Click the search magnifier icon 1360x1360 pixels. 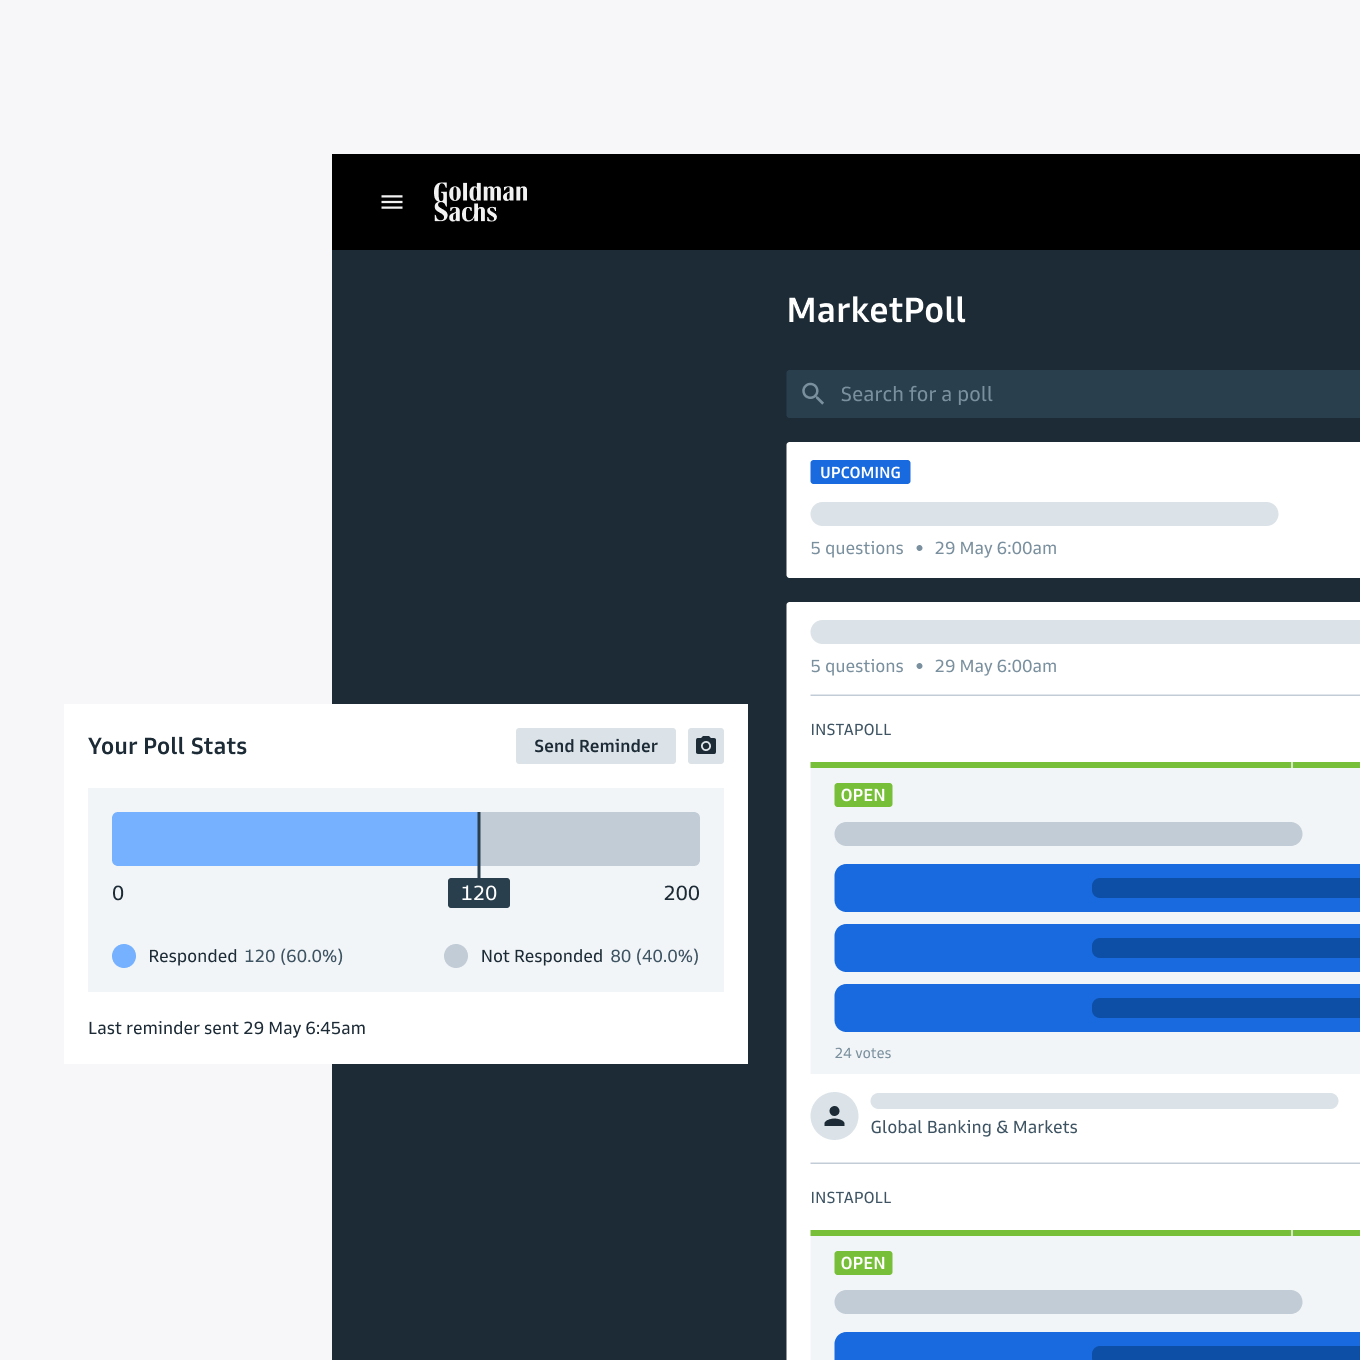(813, 394)
